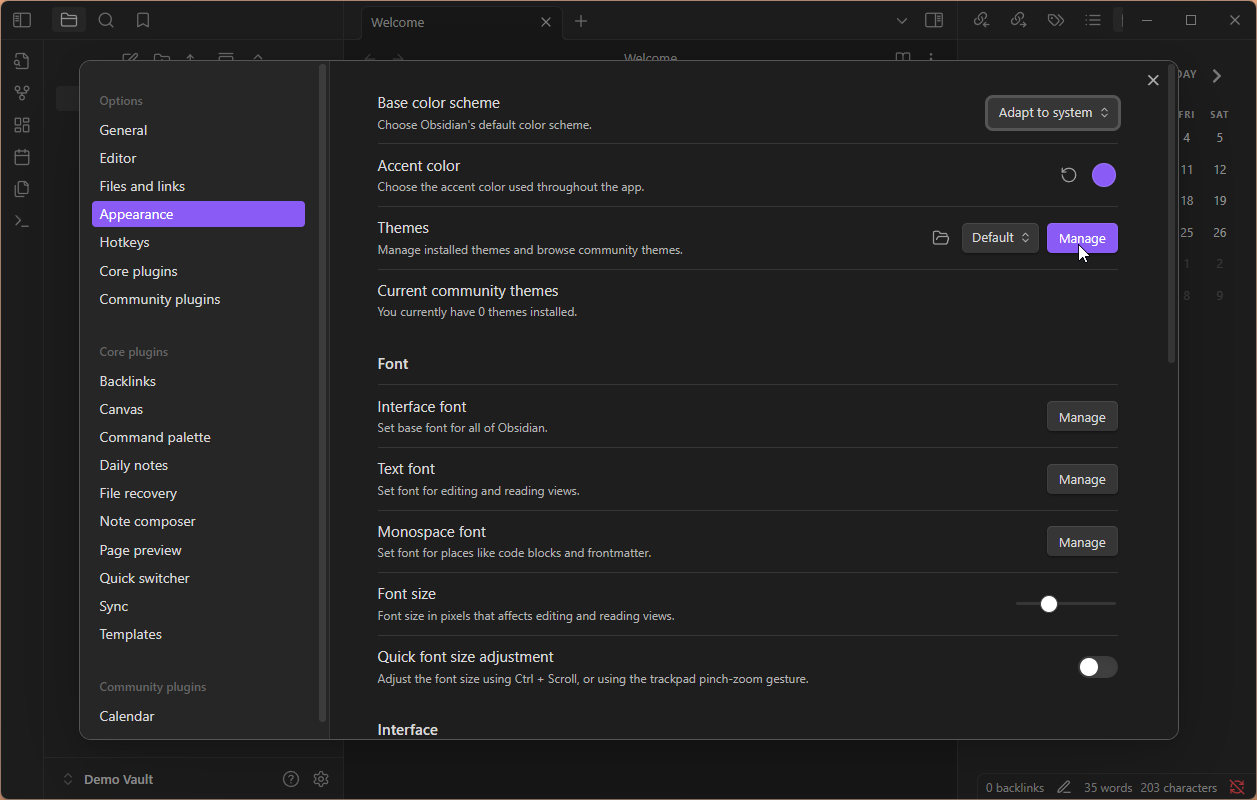The image size is (1257, 800).
Task: Open File recovery plugin options
Action: (x=198, y=493)
